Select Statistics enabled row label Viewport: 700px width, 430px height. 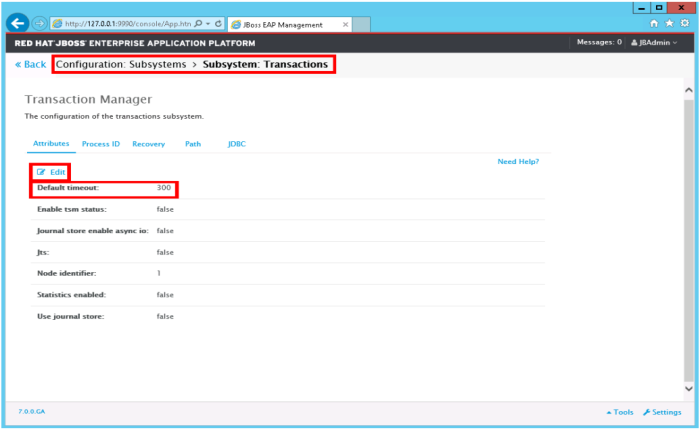click(71, 295)
